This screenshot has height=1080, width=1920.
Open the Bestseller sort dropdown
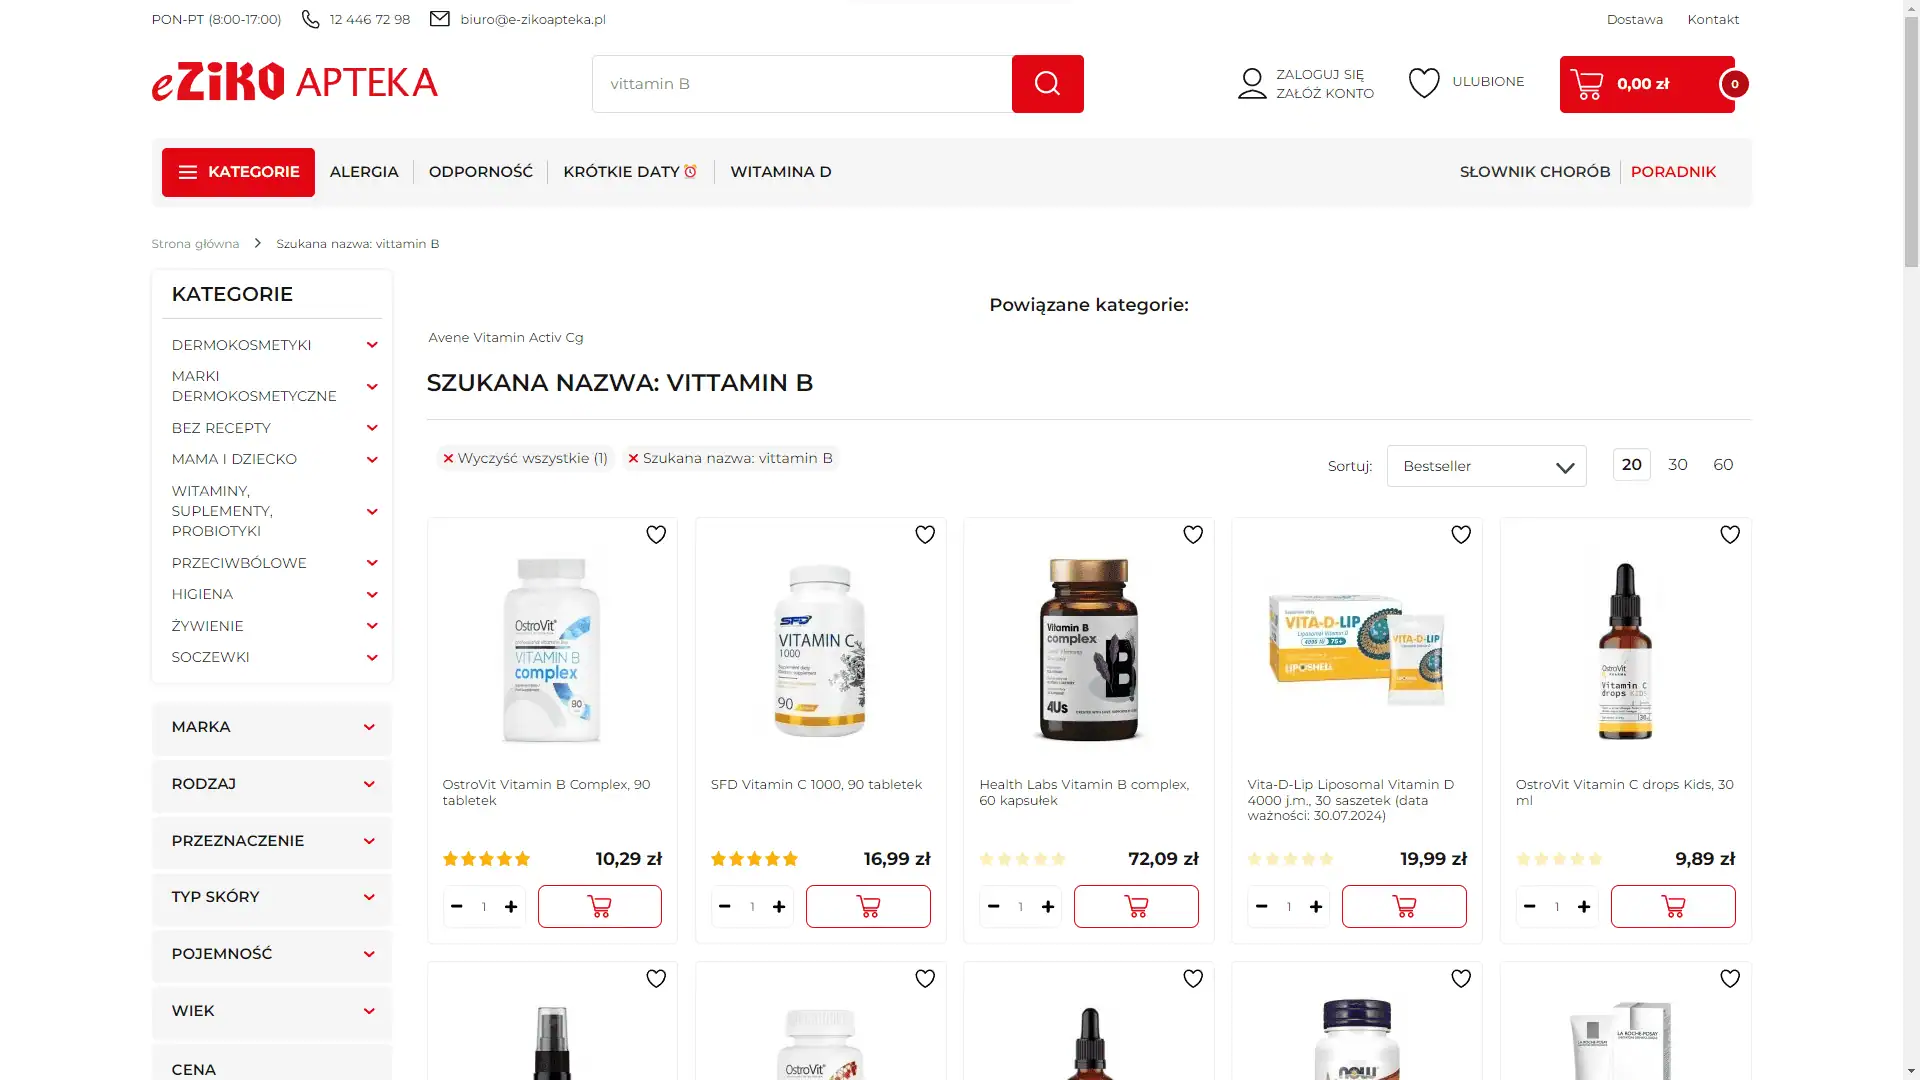click(x=1486, y=466)
